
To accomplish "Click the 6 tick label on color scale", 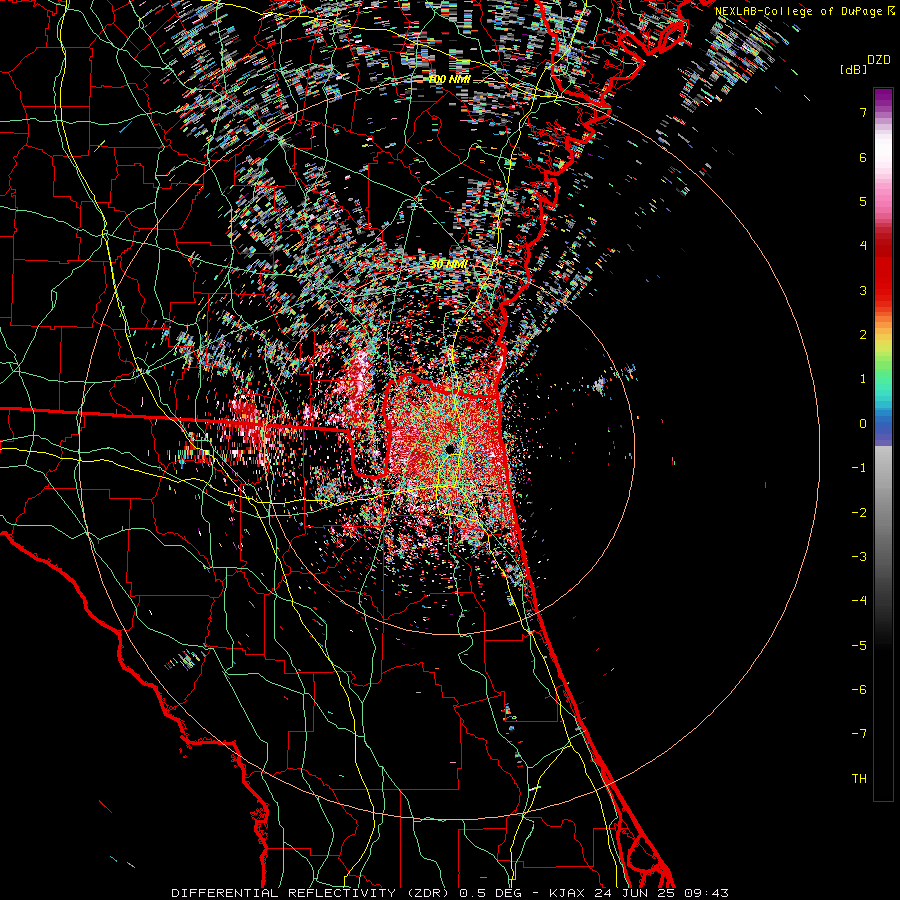I will [863, 157].
